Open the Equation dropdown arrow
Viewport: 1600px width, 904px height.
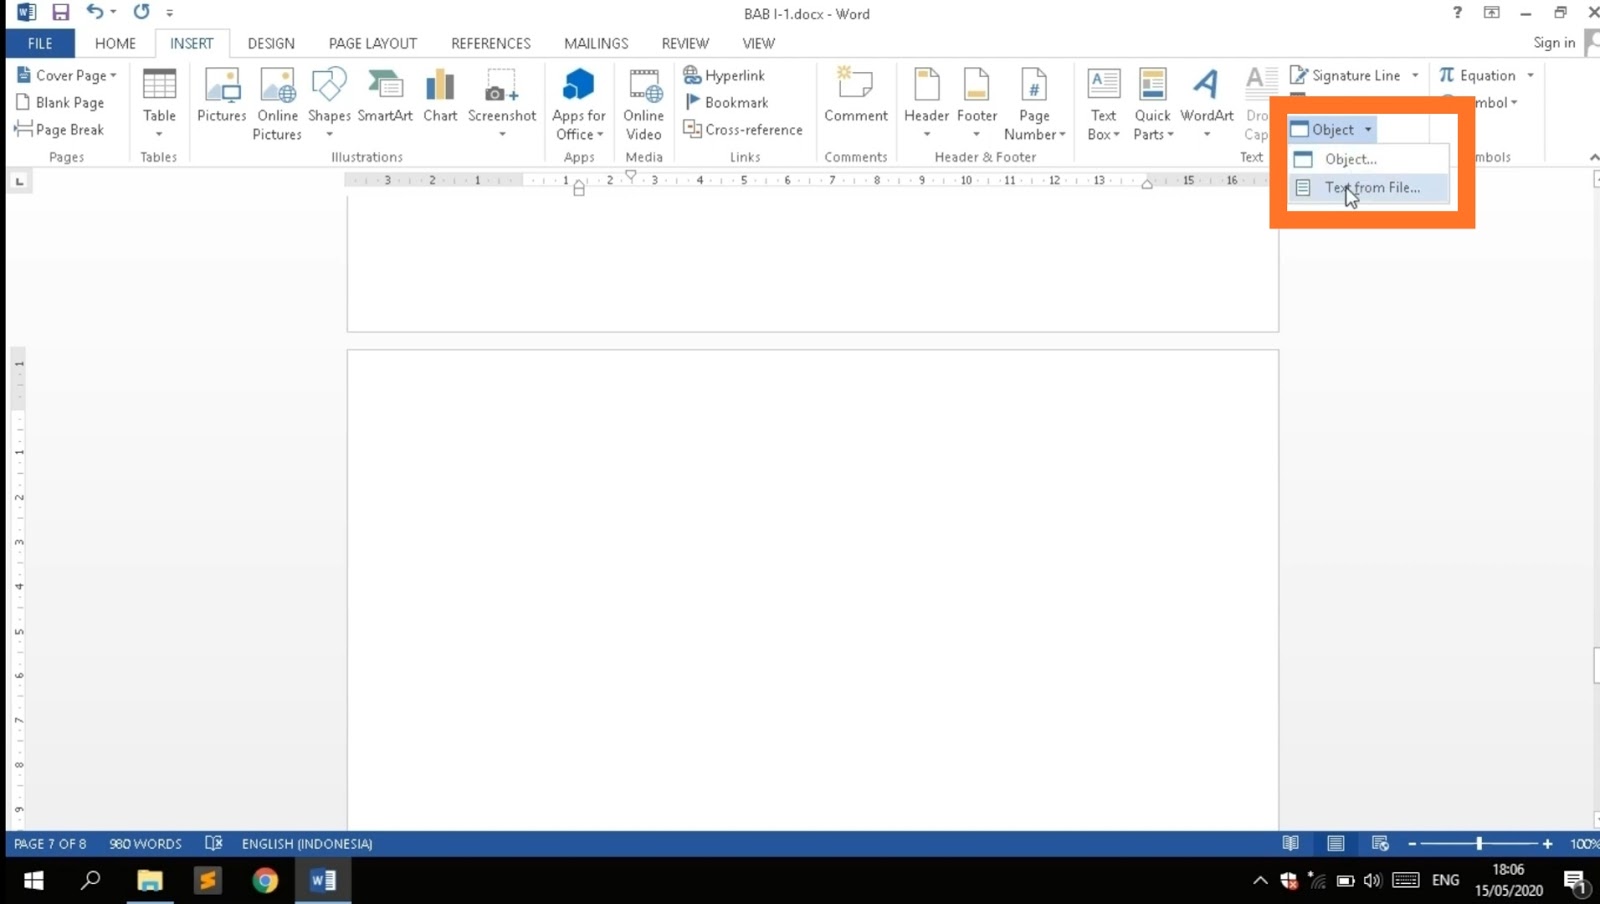(1530, 75)
